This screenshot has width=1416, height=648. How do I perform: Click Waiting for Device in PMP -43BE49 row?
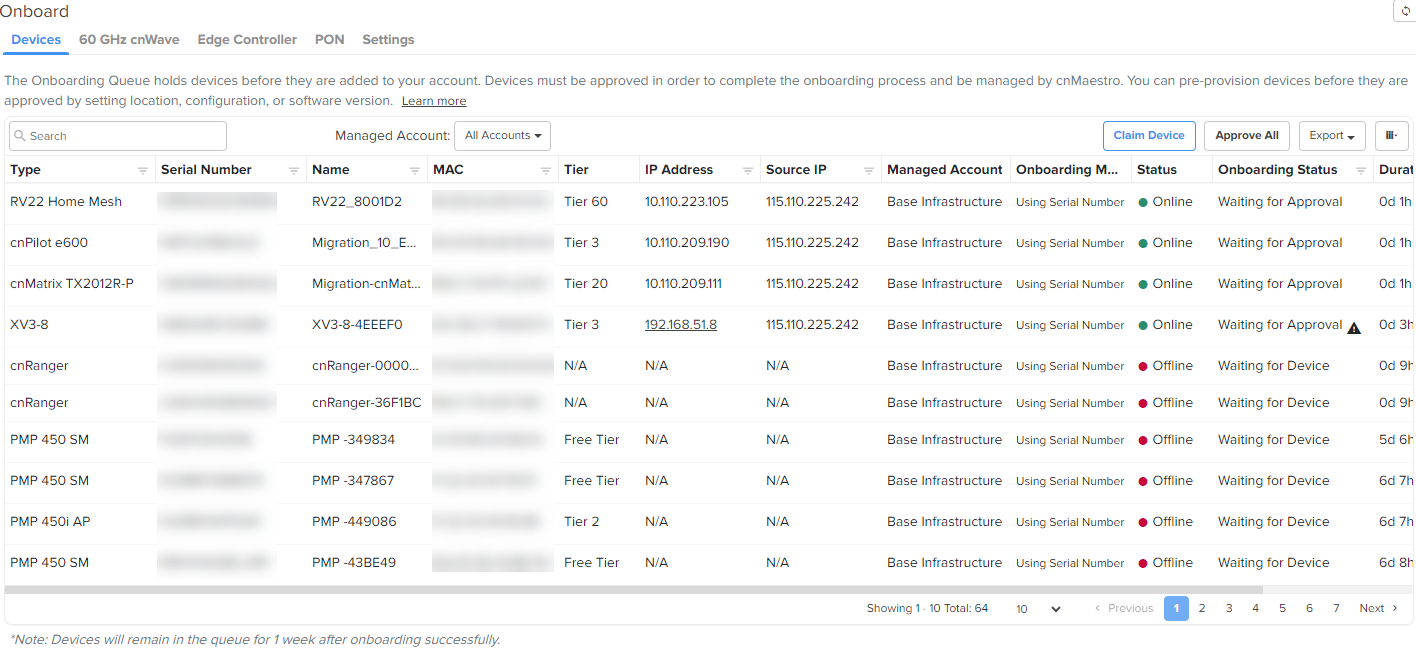[x=1274, y=563]
